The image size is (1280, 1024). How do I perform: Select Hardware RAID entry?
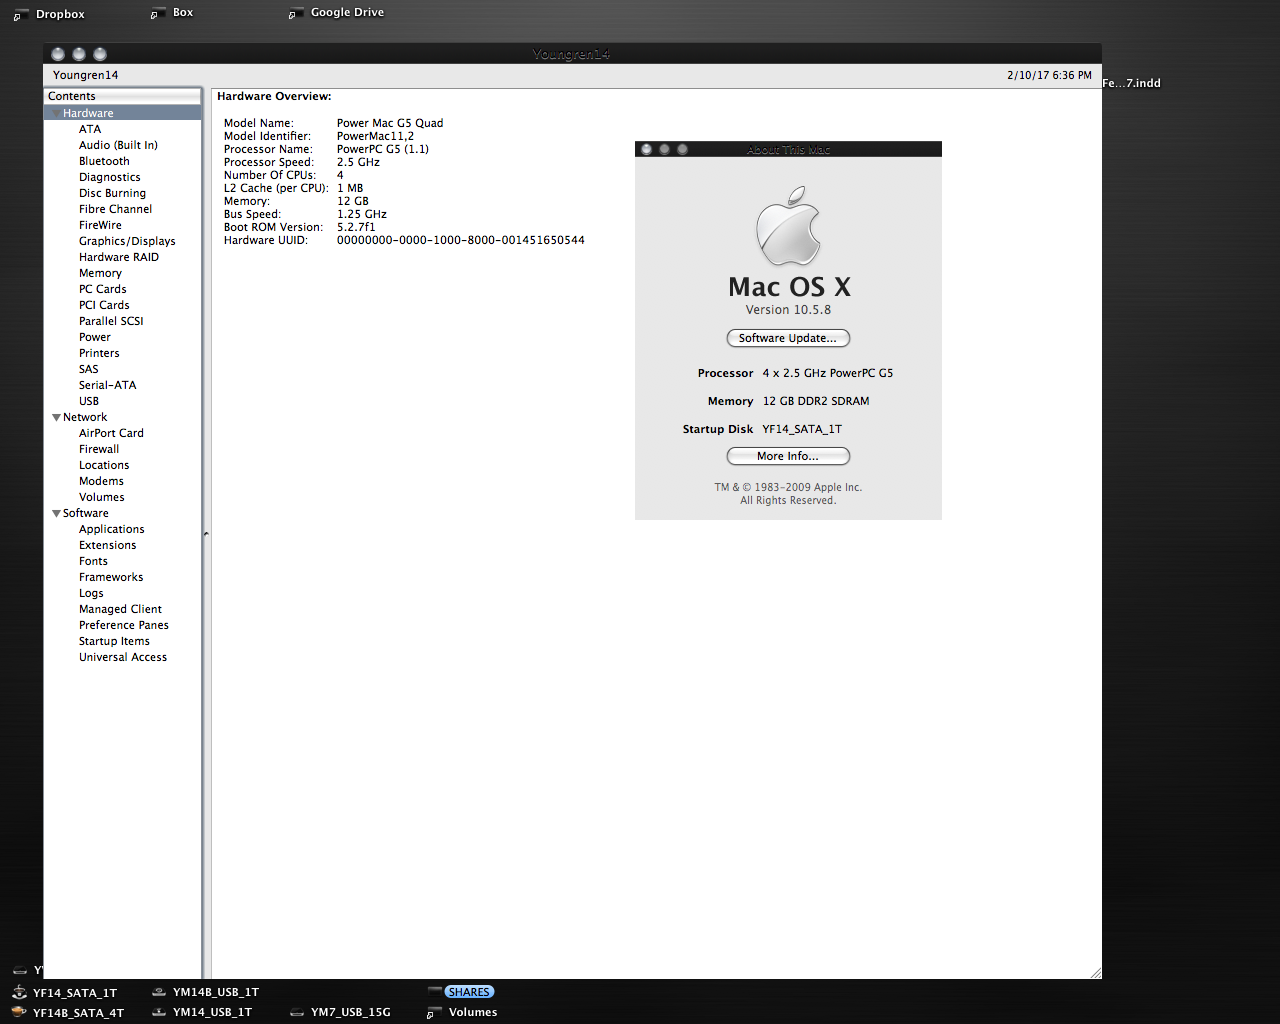pyautogui.click(x=119, y=257)
